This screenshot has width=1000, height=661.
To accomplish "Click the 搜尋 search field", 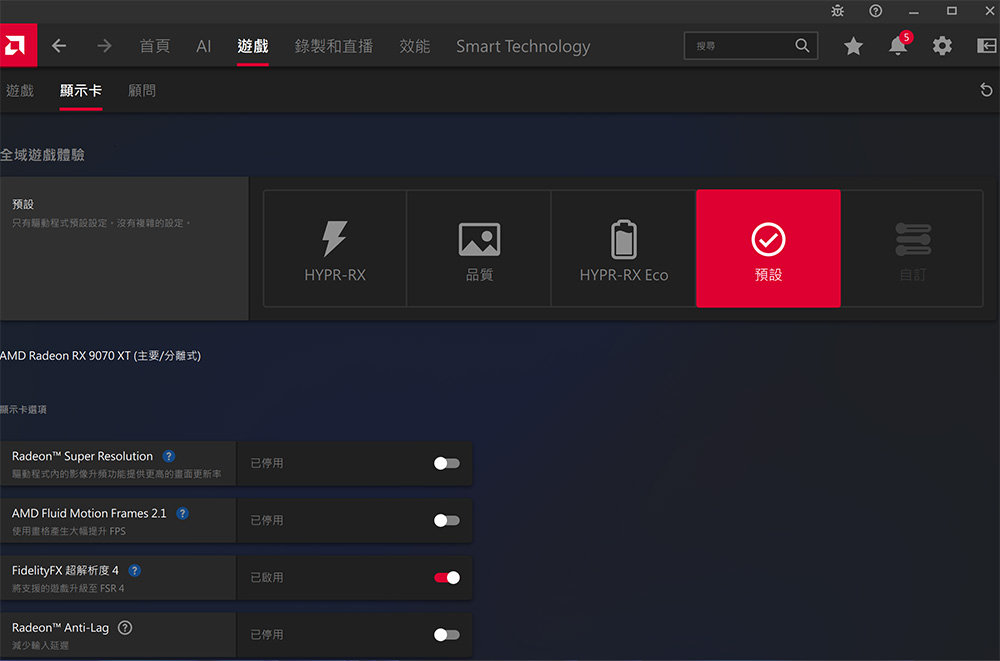I will coord(740,46).
